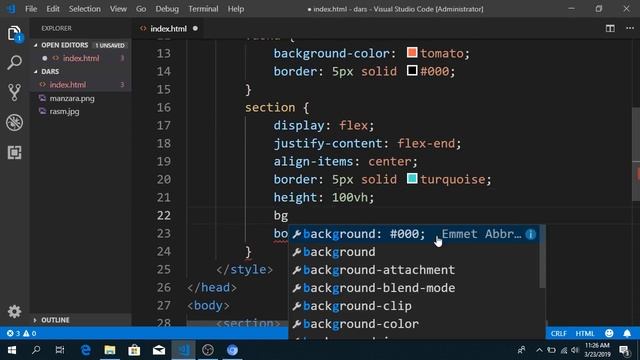Viewport: 640px width, 360px height.
Task: Open Task View on the taskbar
Action: click(x=60, y=350)
